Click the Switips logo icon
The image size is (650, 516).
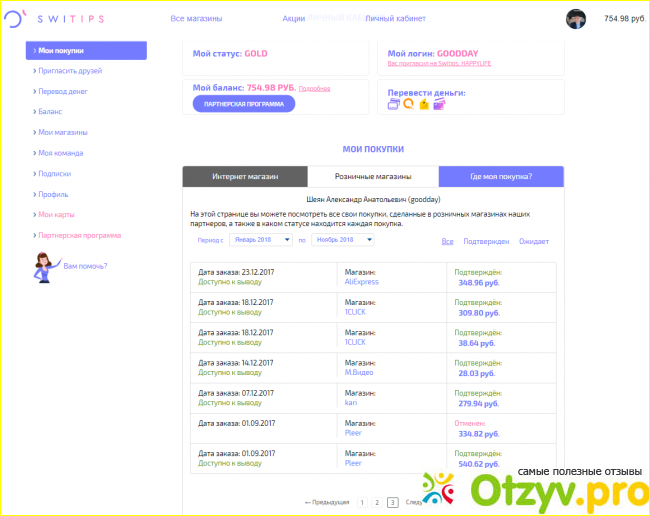click(x=13, y=19)
